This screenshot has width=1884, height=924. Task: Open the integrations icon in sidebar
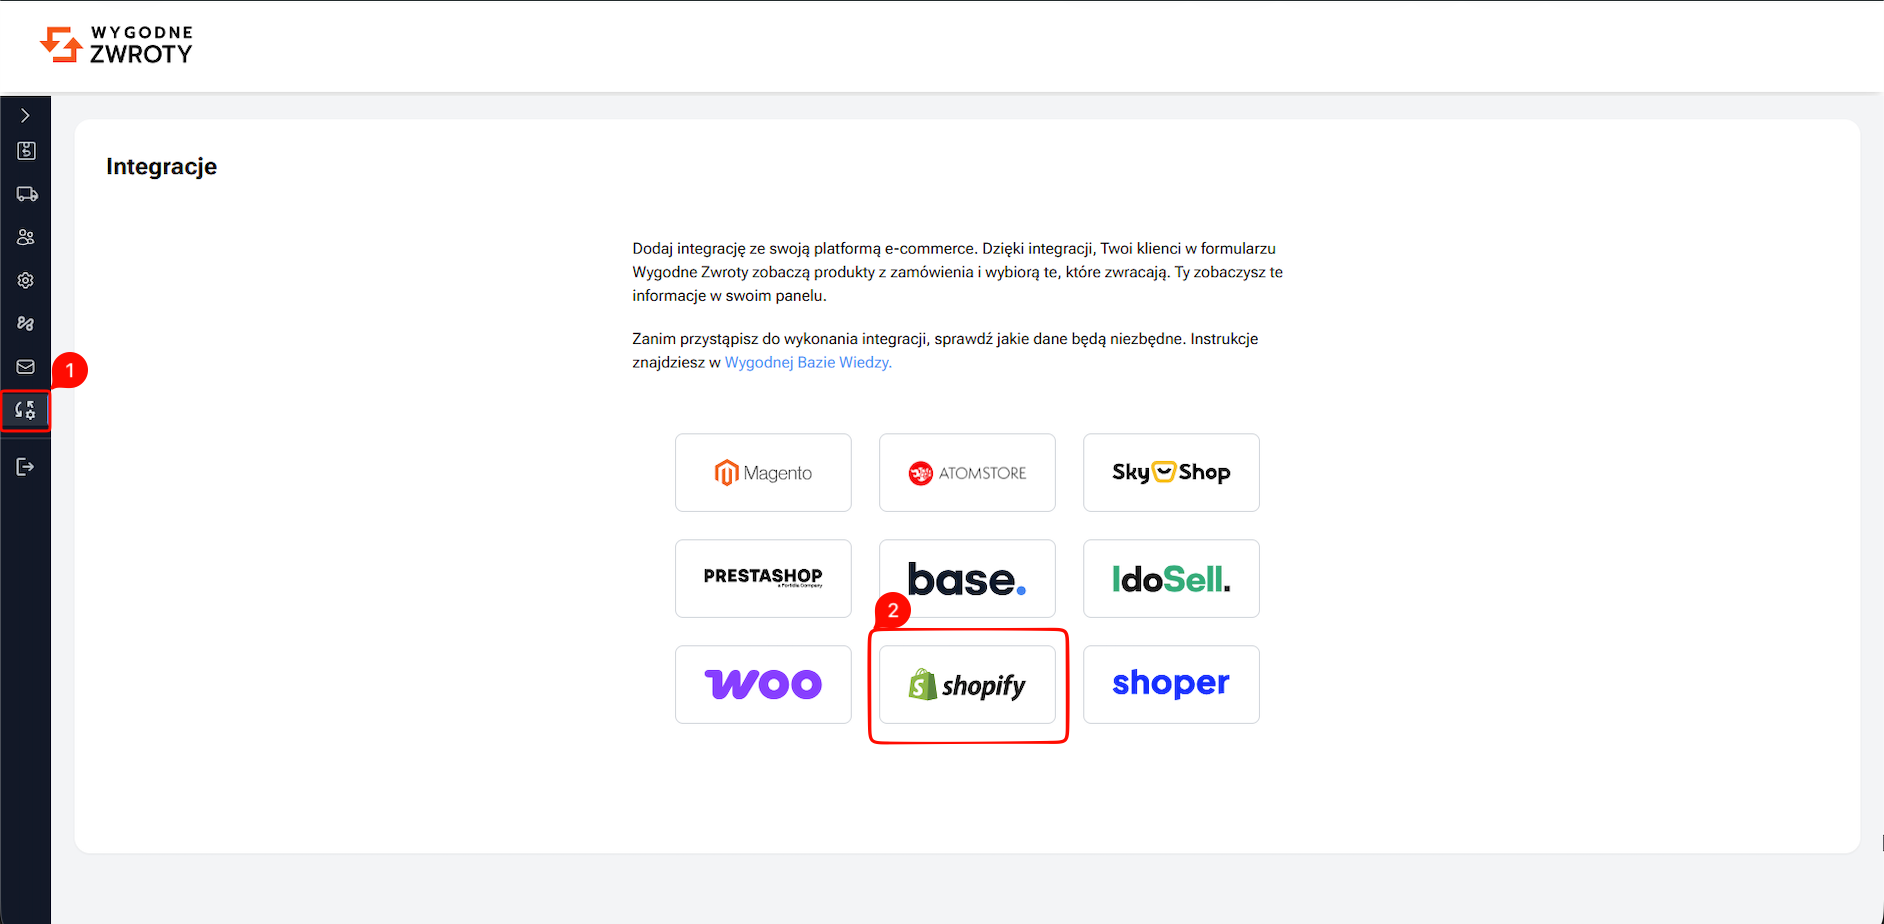26,410
